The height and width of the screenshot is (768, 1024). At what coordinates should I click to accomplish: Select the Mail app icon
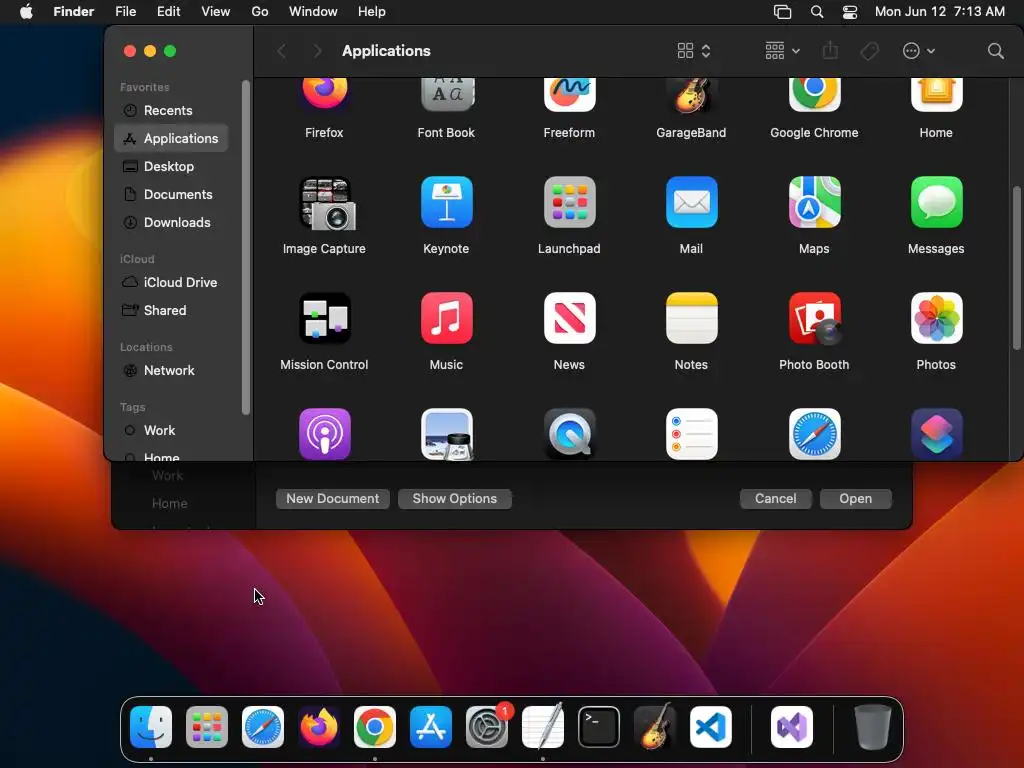point(692,202)
